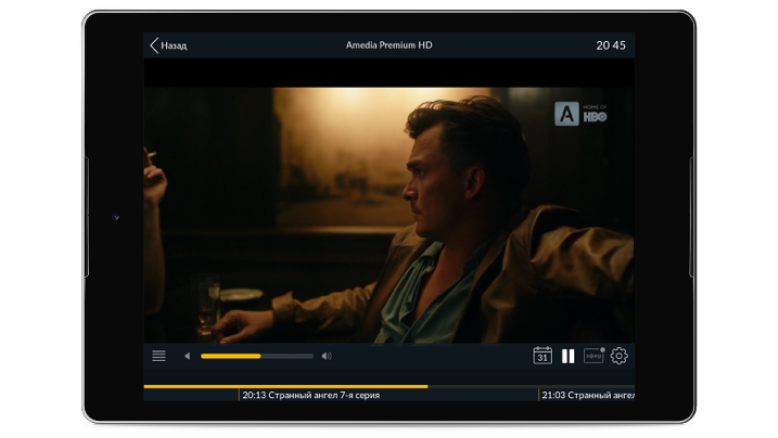Adjust the yellow volume slider

point(257,356)
